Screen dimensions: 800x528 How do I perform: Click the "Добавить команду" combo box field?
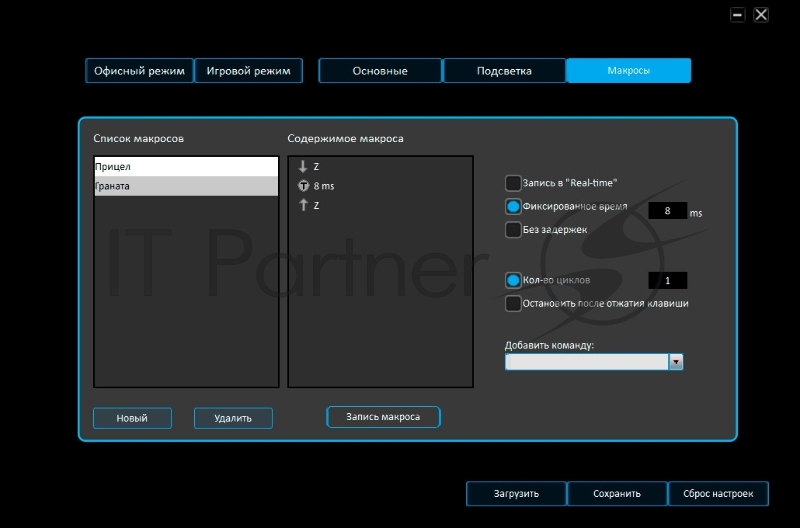(x=587, y=362)
